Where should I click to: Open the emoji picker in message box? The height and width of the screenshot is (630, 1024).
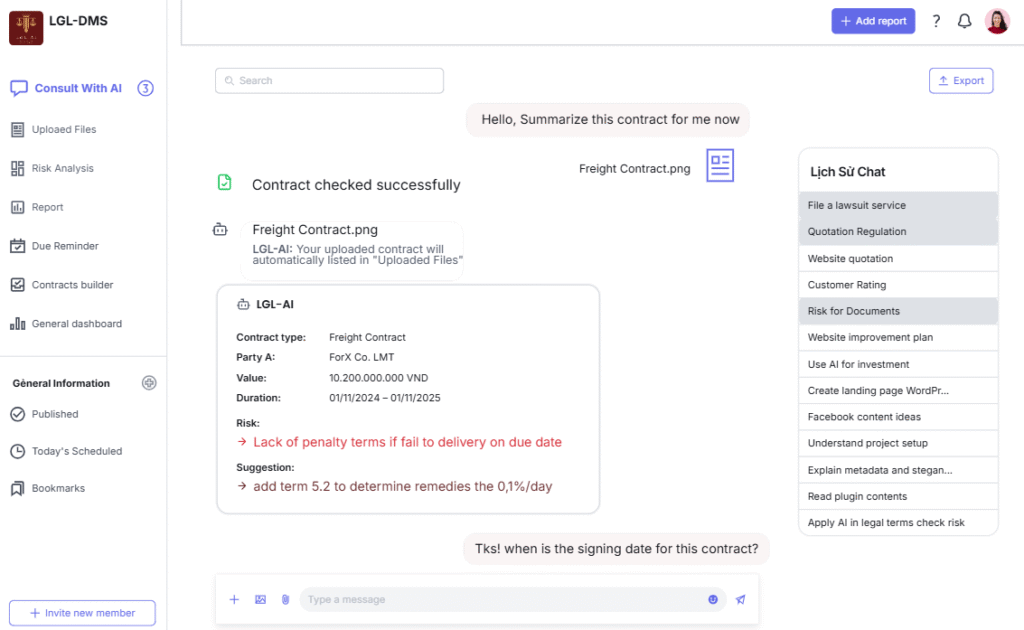[x=713, y=600]
